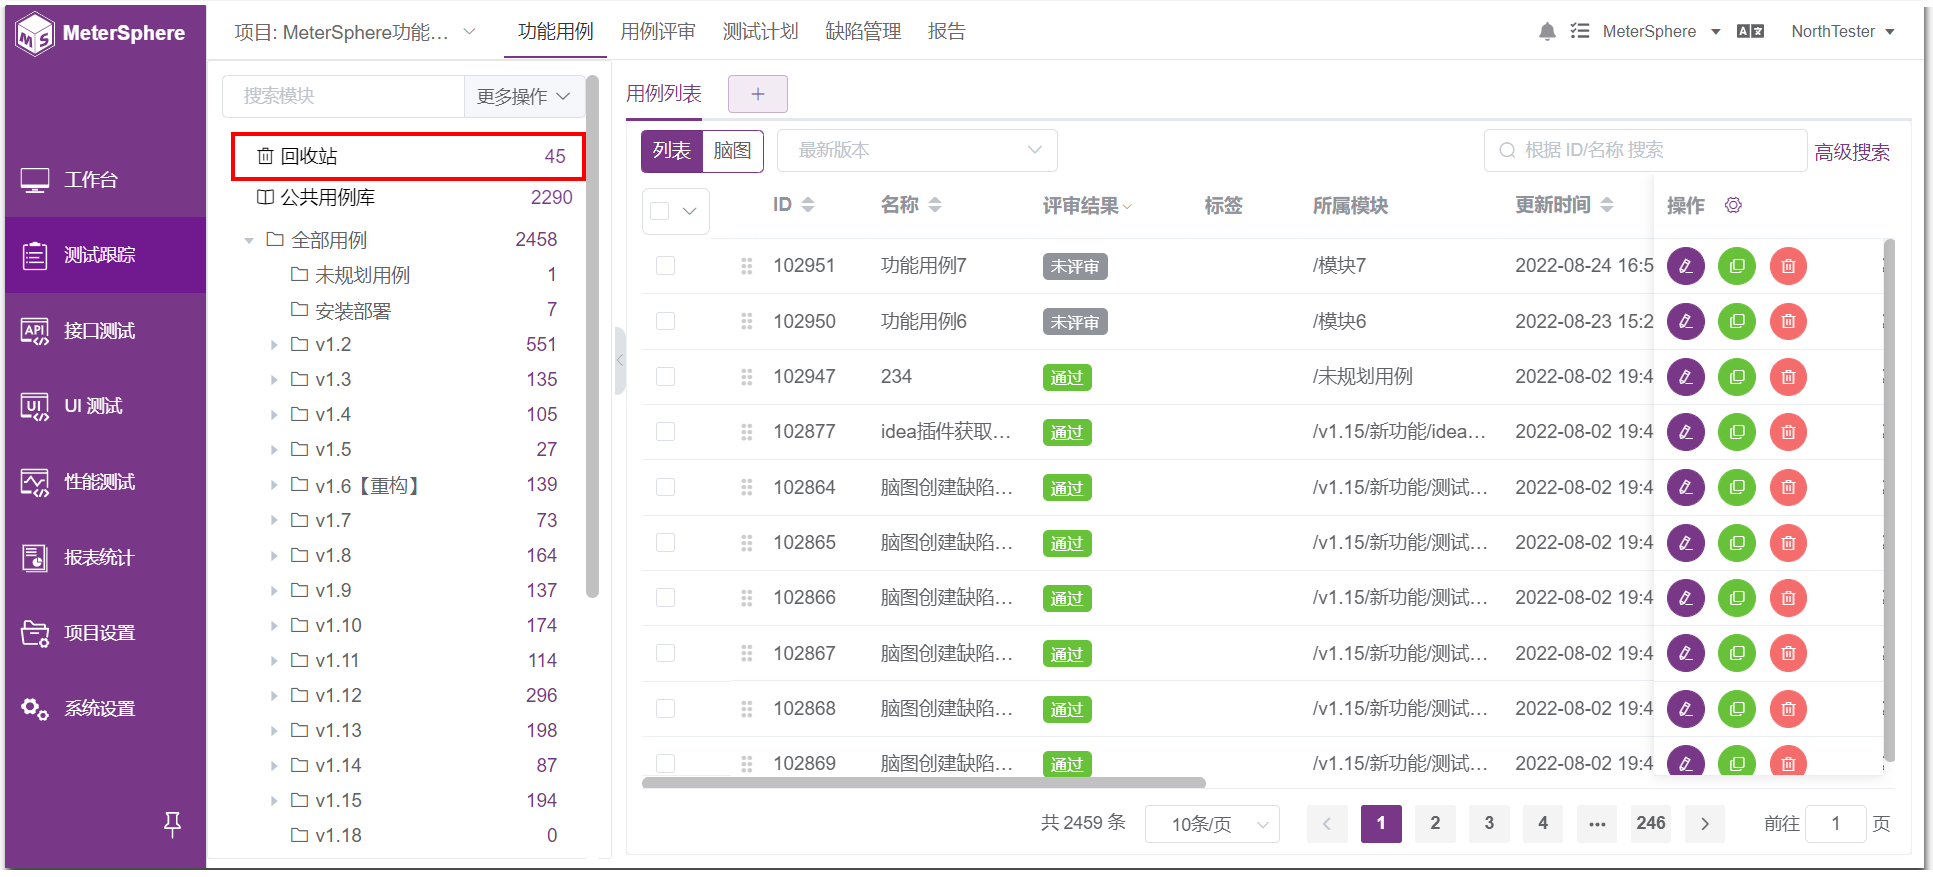1933x877 pixels.
Task: Open the 10条/页 page size dropdown
Action: tap(1212, 824)
